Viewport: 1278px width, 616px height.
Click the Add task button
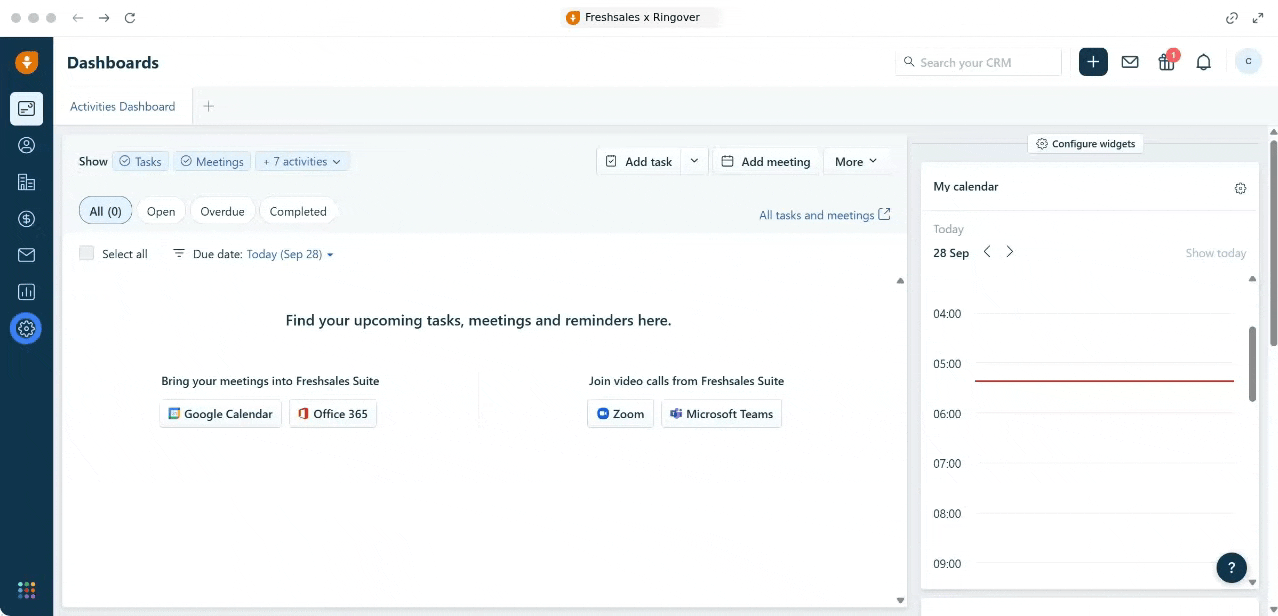(x=639, y=161)
